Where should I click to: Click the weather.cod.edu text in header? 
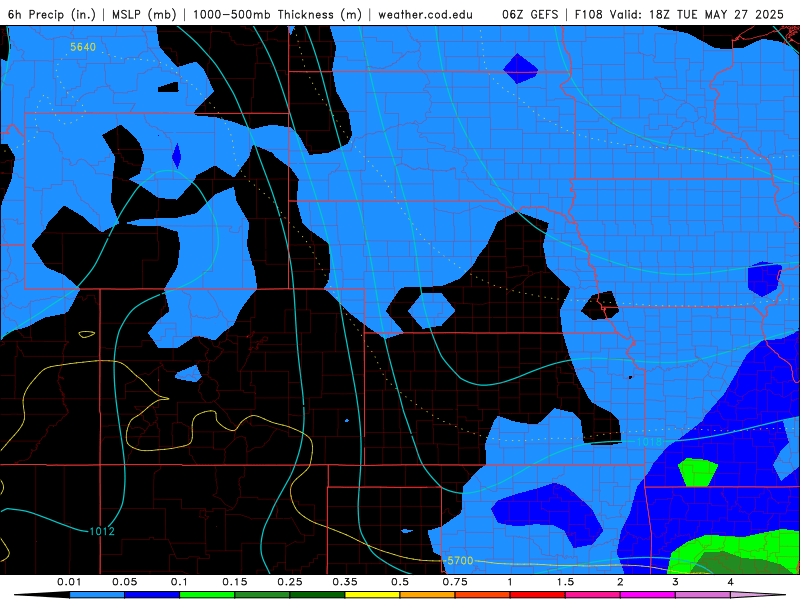(425, 14)
